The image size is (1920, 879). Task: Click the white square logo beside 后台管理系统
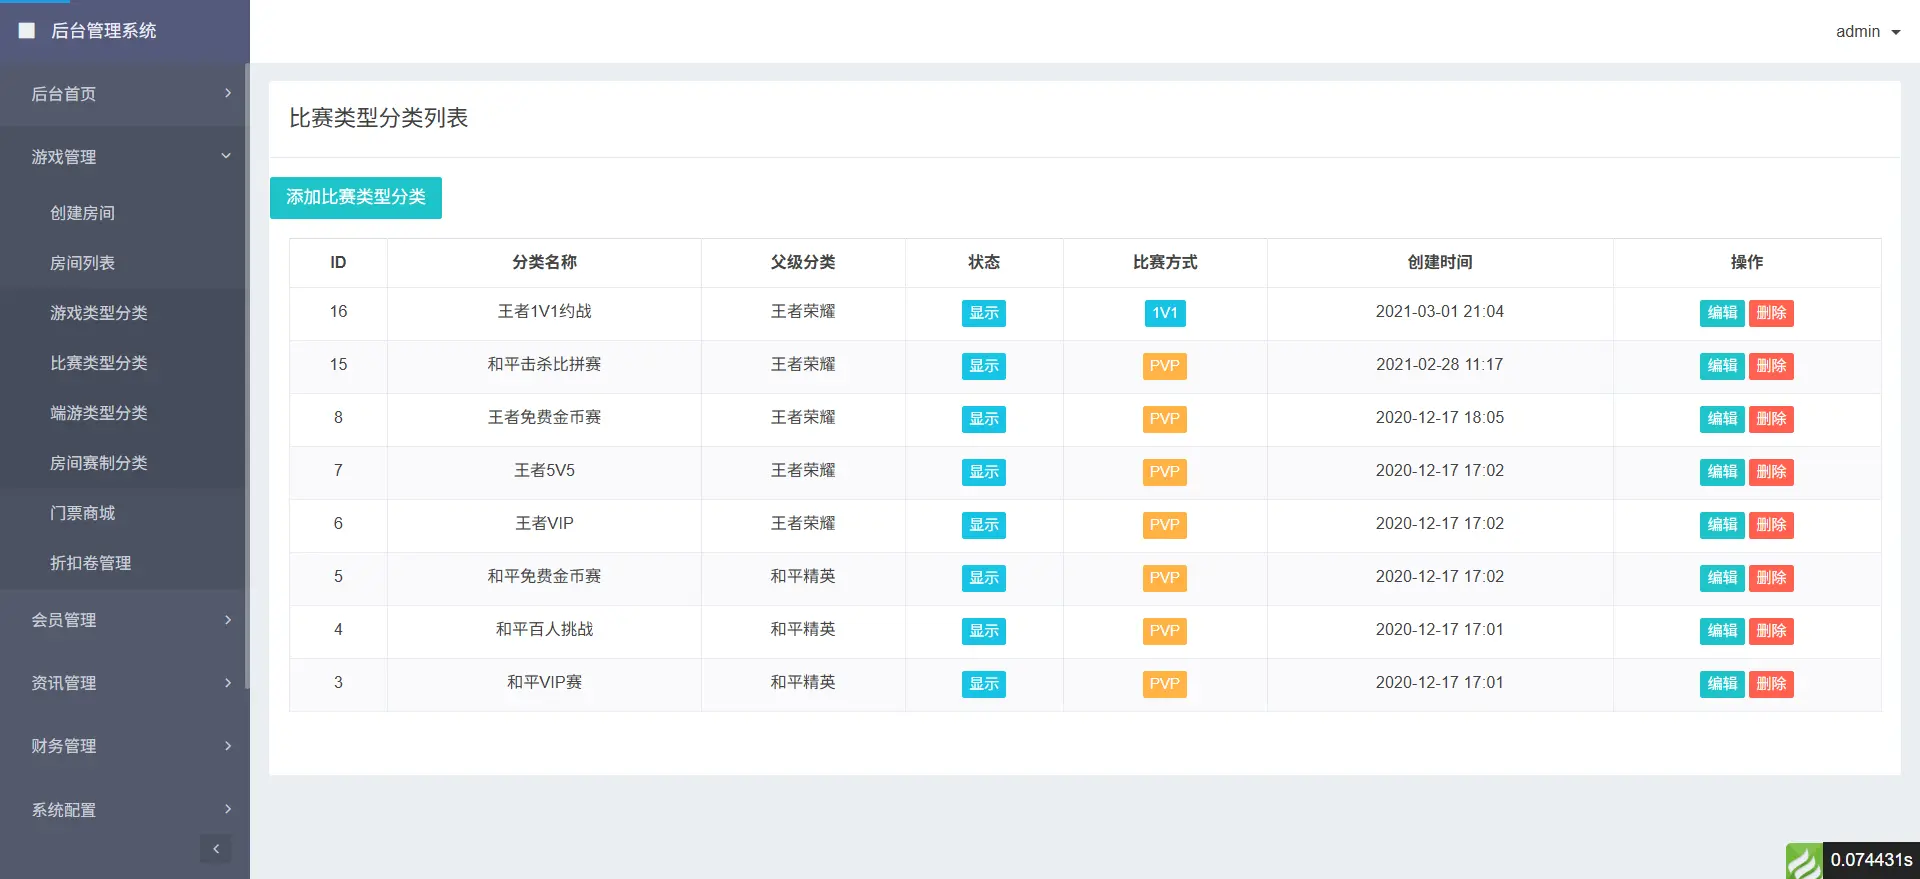(x=27, y=31)
